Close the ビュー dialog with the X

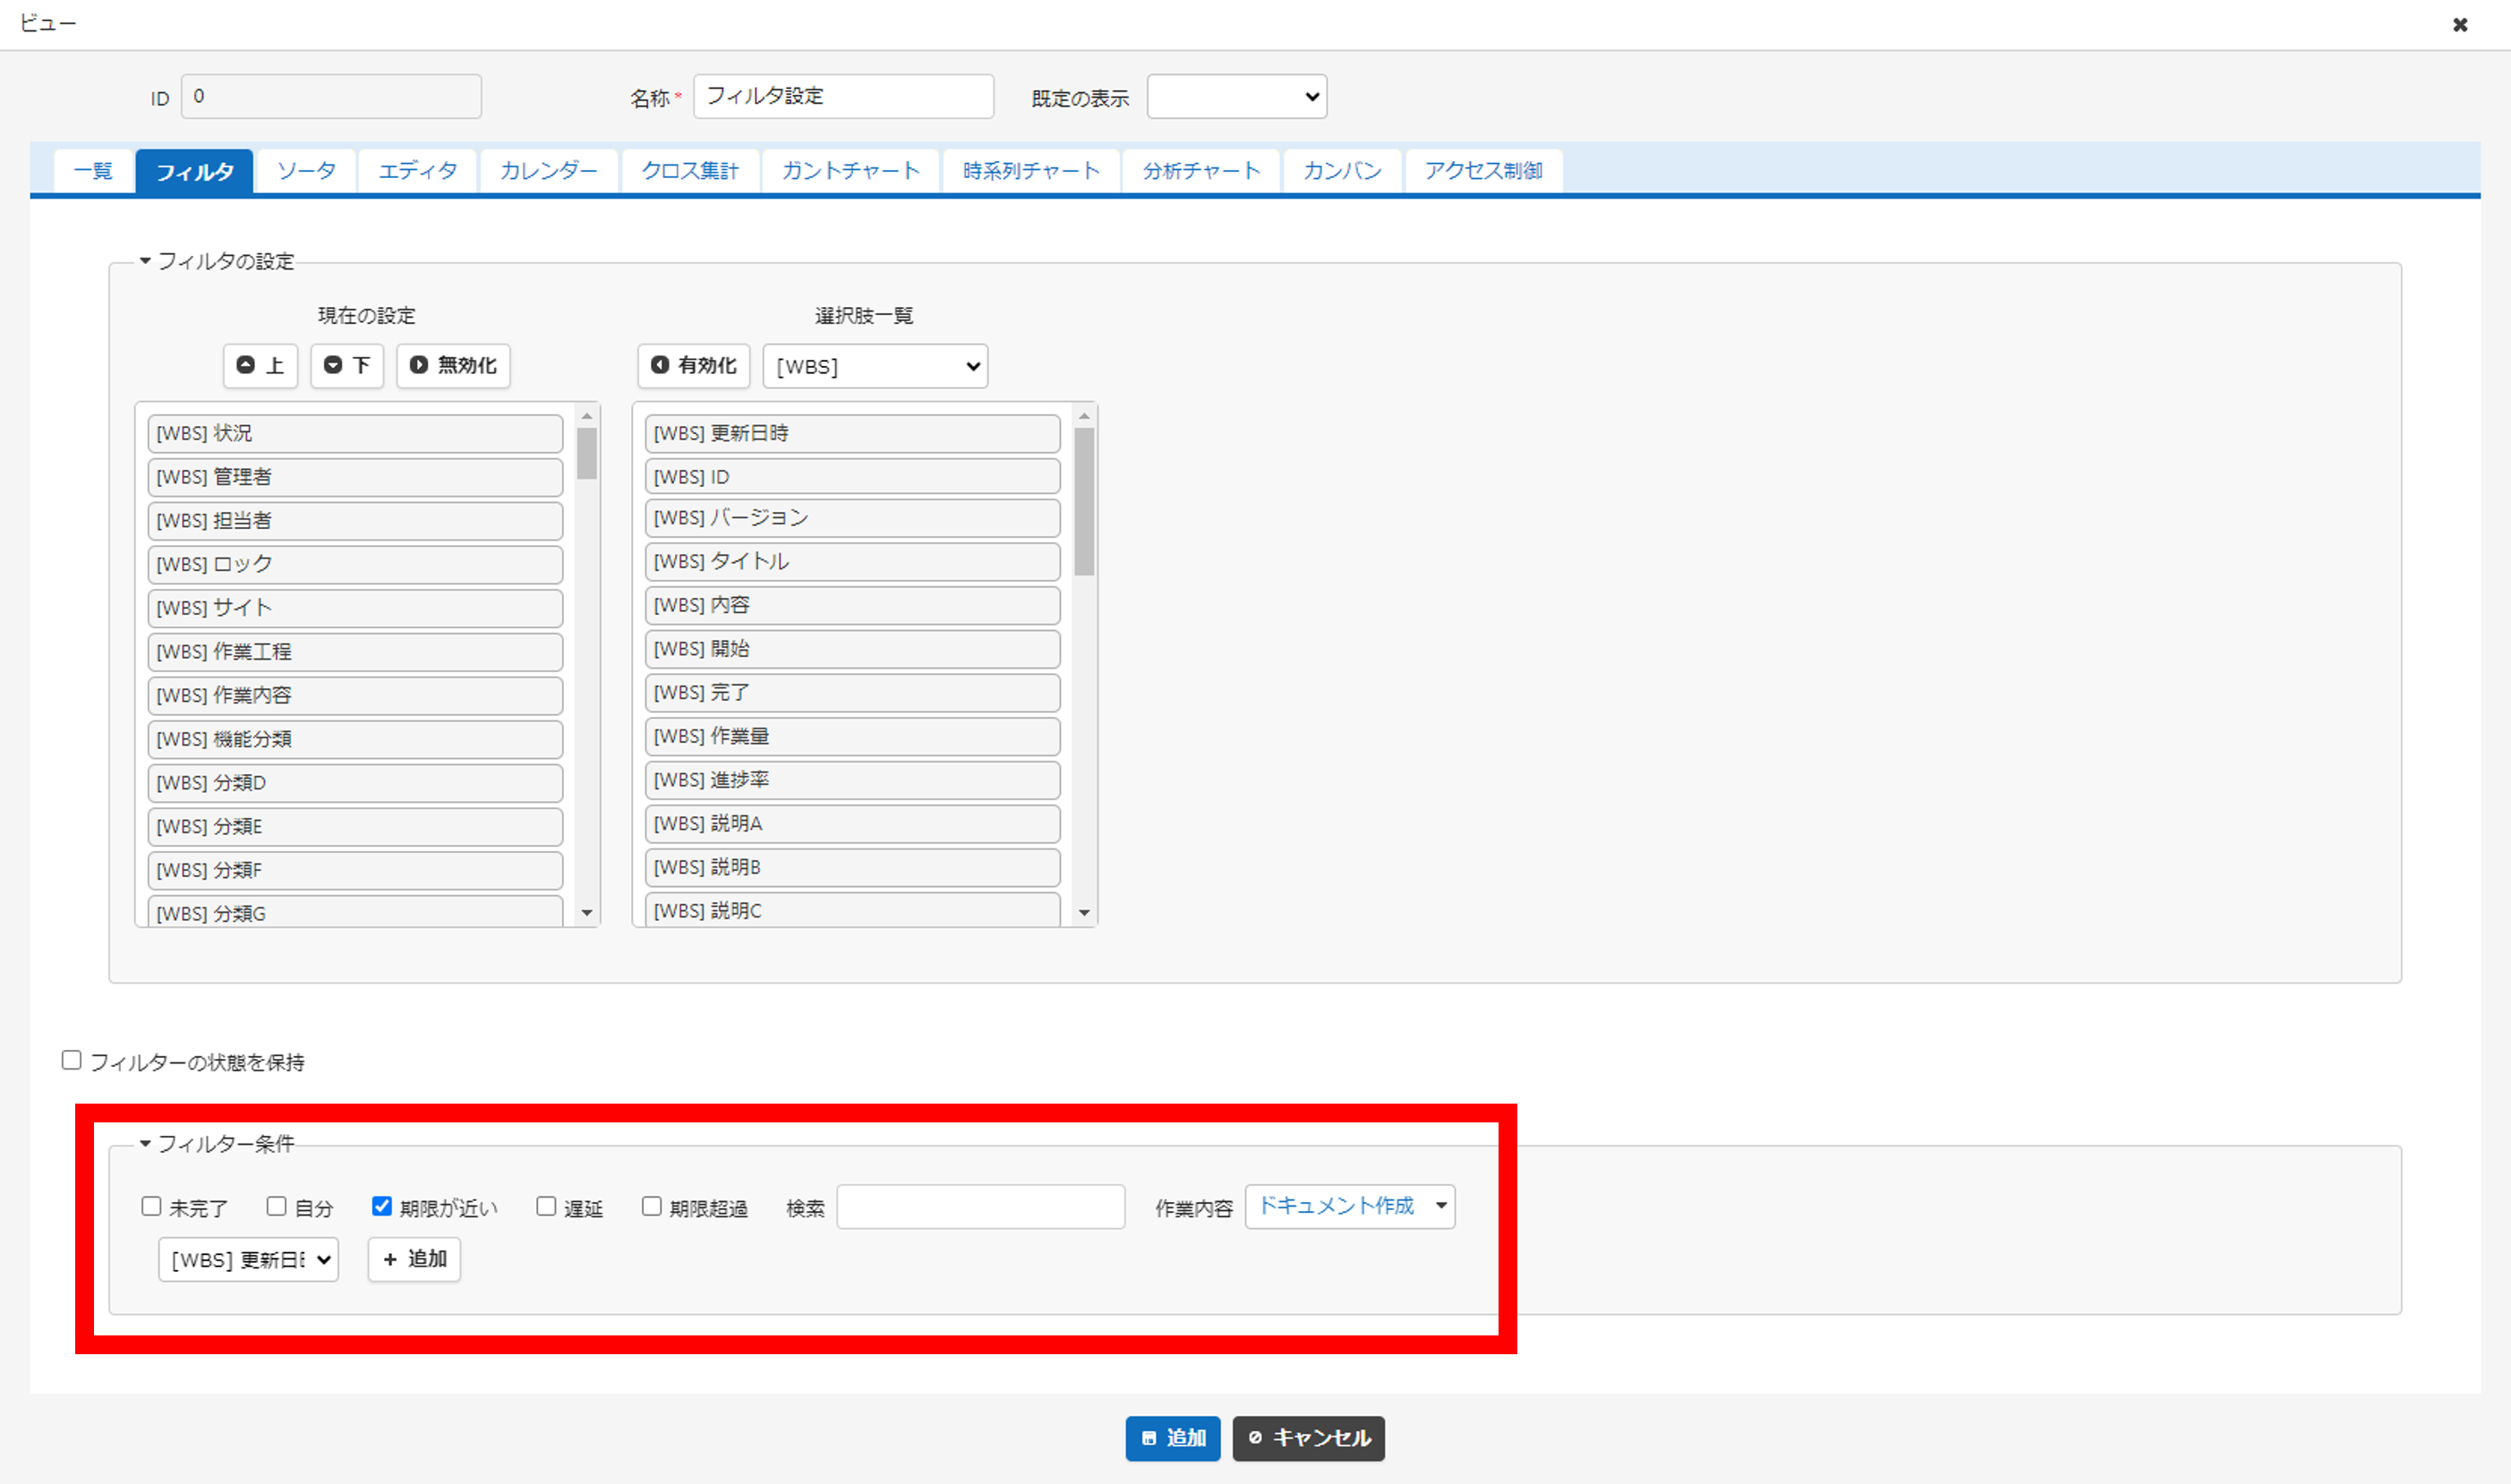[x=2460, y=24]
